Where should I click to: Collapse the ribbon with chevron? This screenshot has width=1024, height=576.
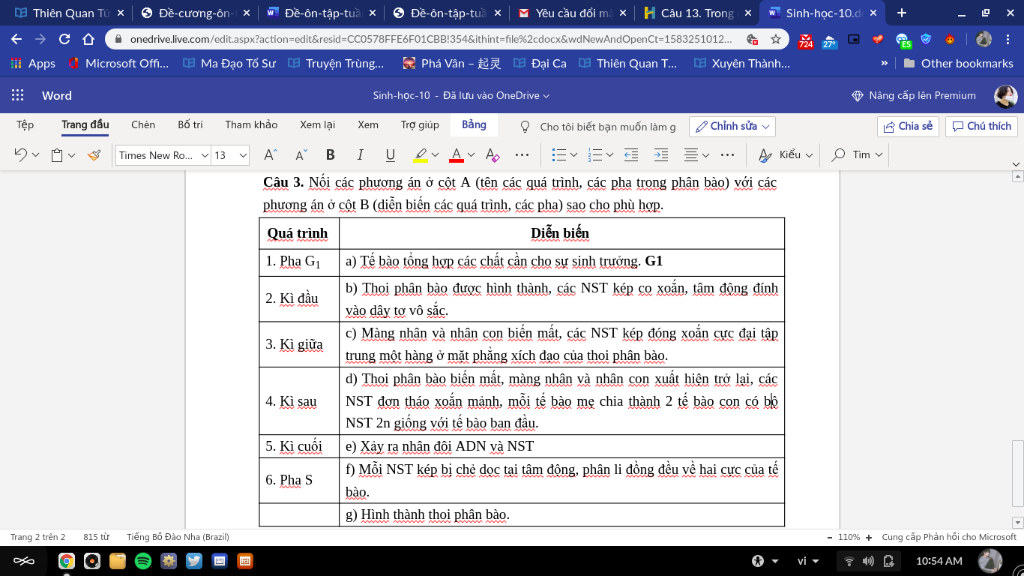1016,164
